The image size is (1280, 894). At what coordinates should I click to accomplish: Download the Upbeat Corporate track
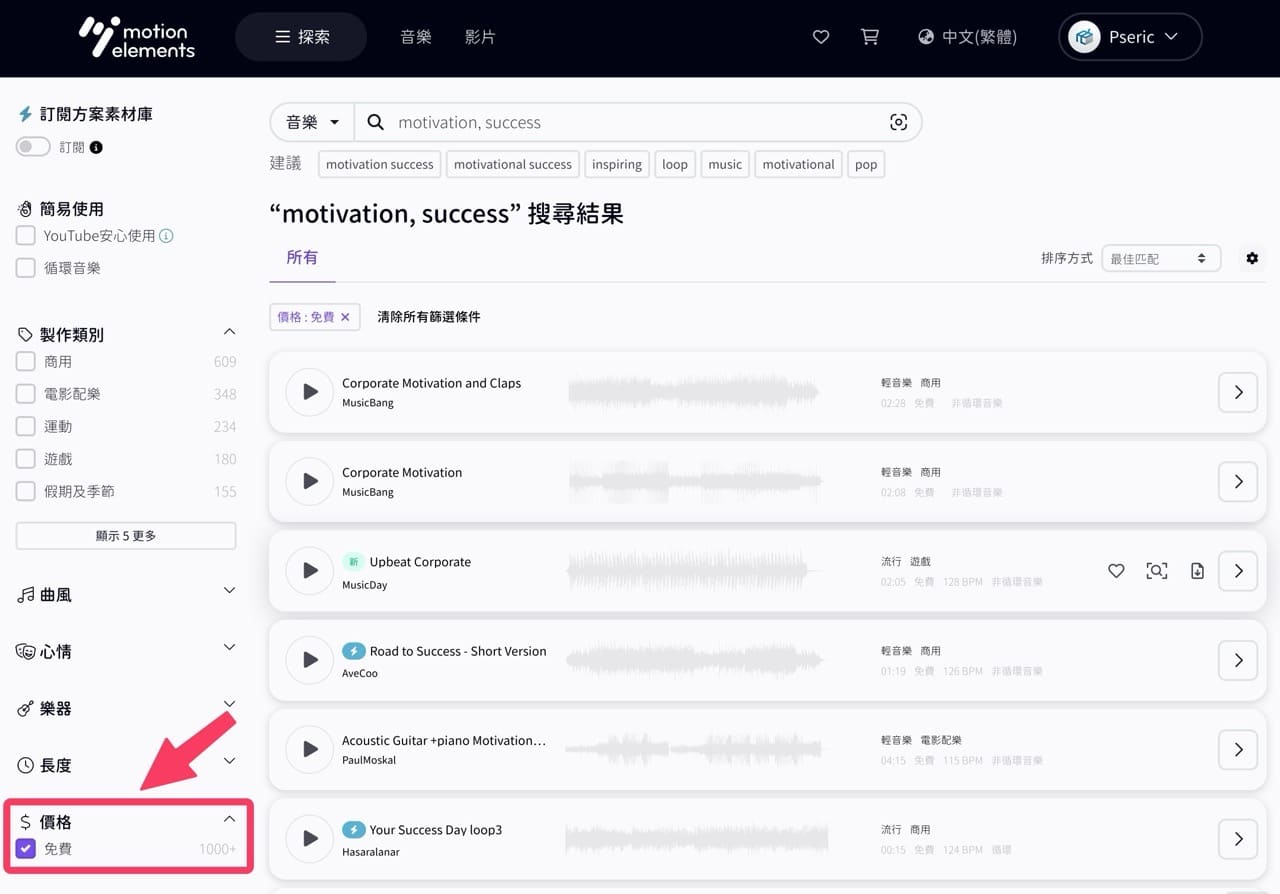(x=1197, y=571)
